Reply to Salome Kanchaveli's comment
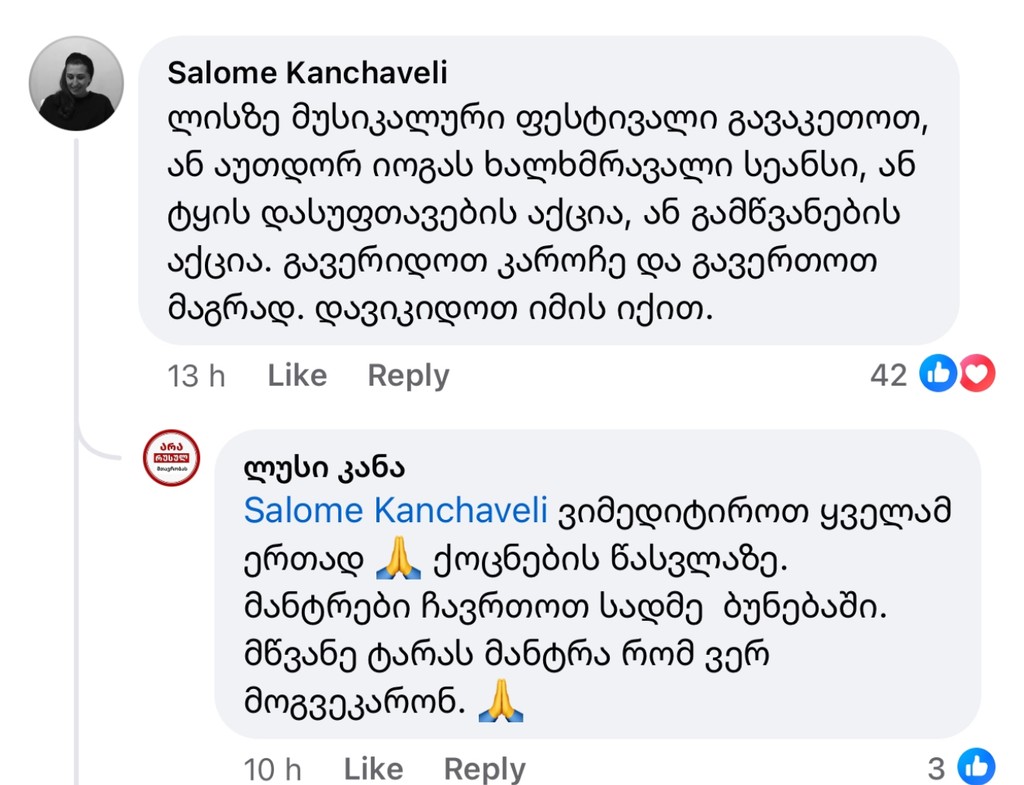1024x785 pixels. [x=408, y=375]
